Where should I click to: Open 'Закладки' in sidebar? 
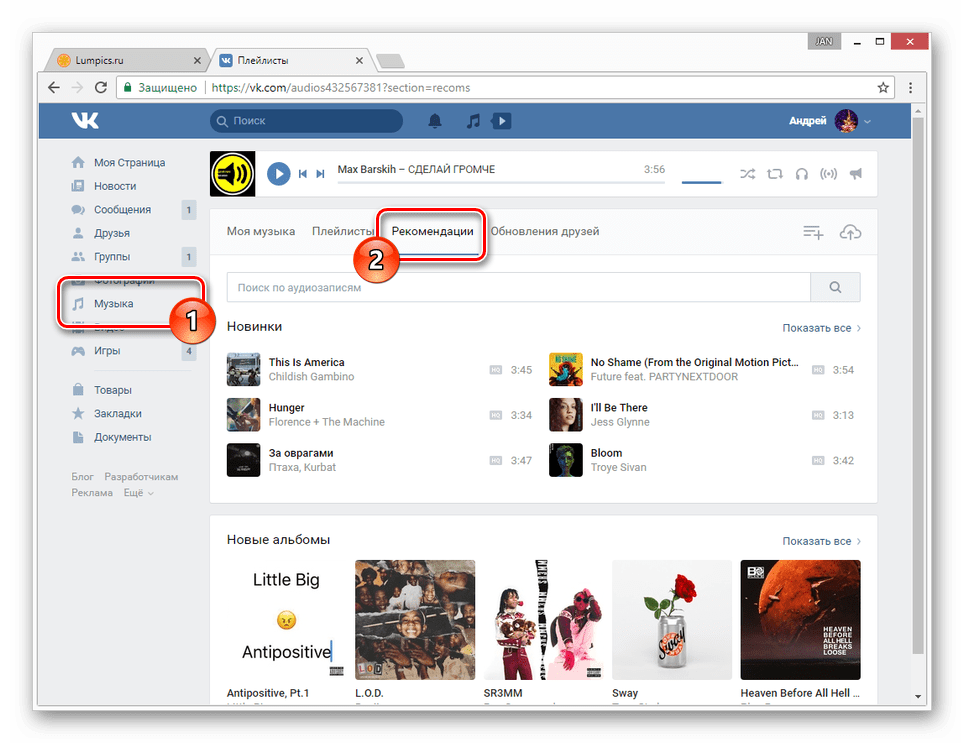pos(117,414)
